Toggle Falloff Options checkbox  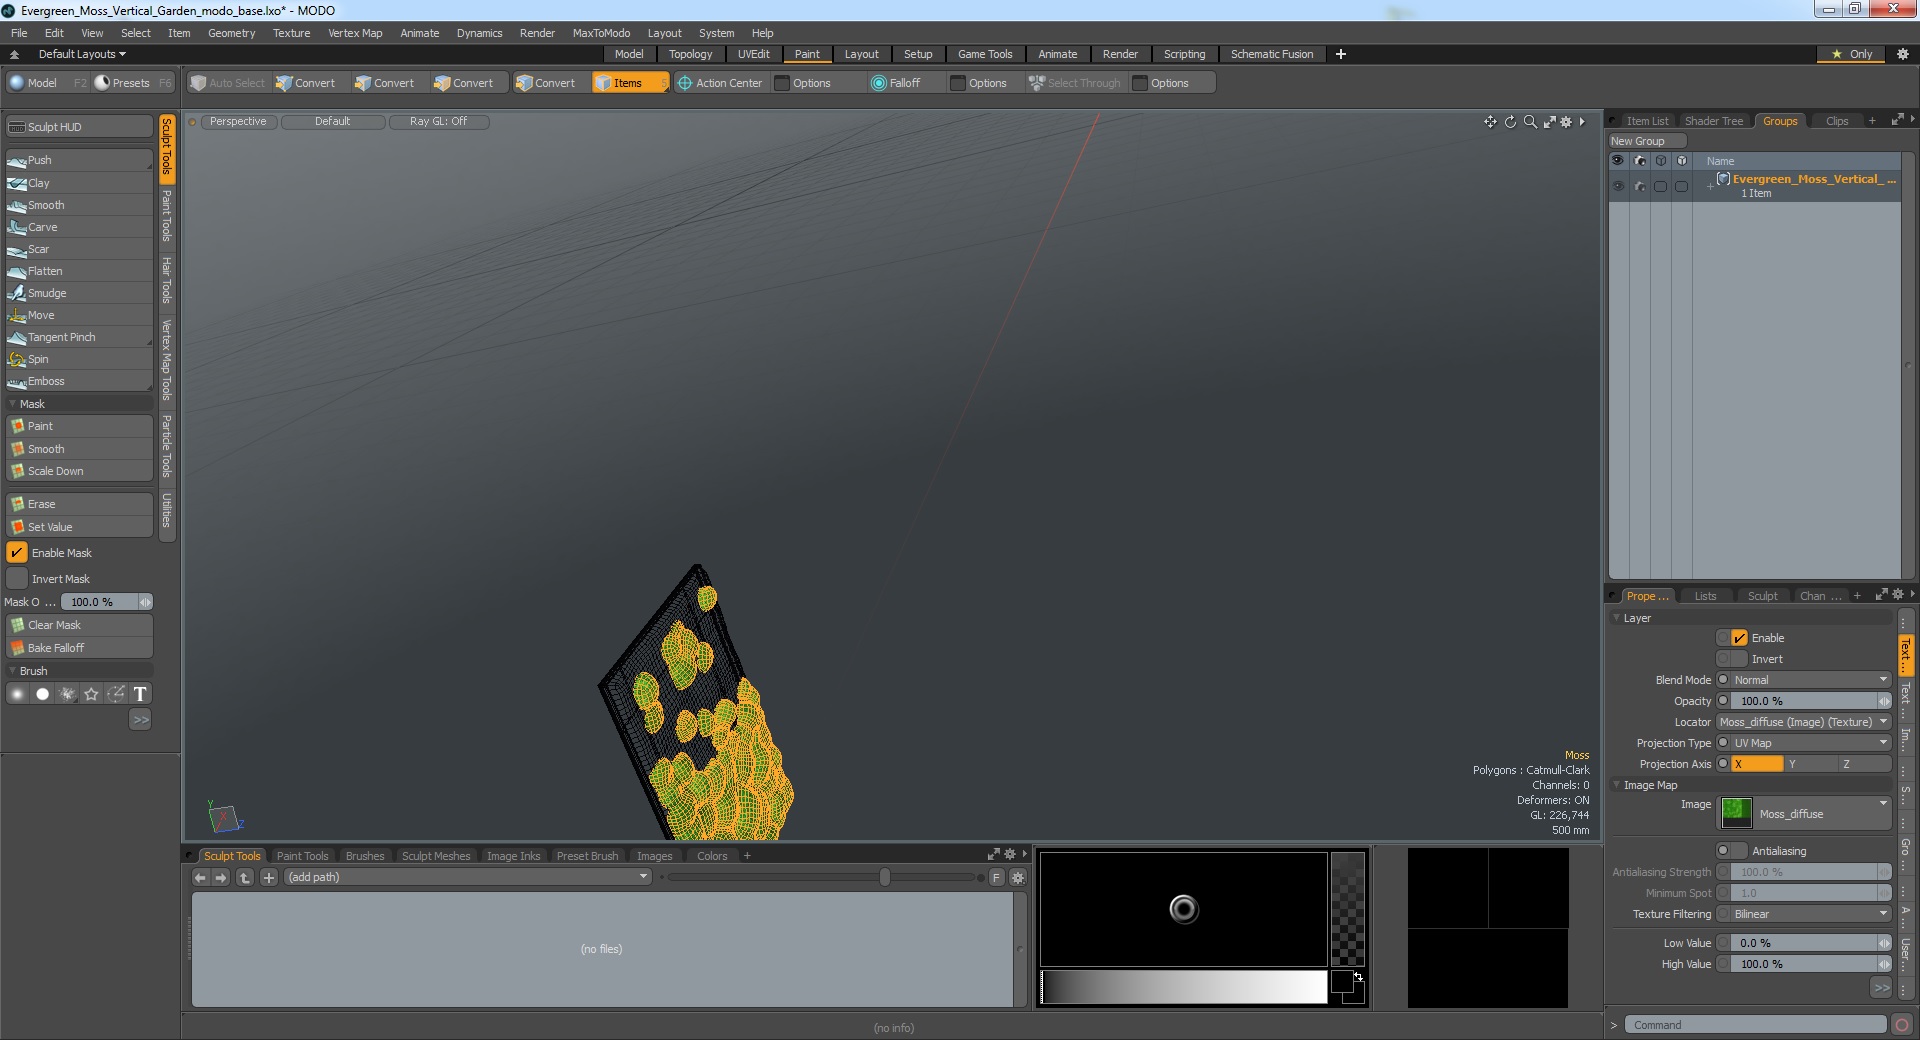[958, 83]
